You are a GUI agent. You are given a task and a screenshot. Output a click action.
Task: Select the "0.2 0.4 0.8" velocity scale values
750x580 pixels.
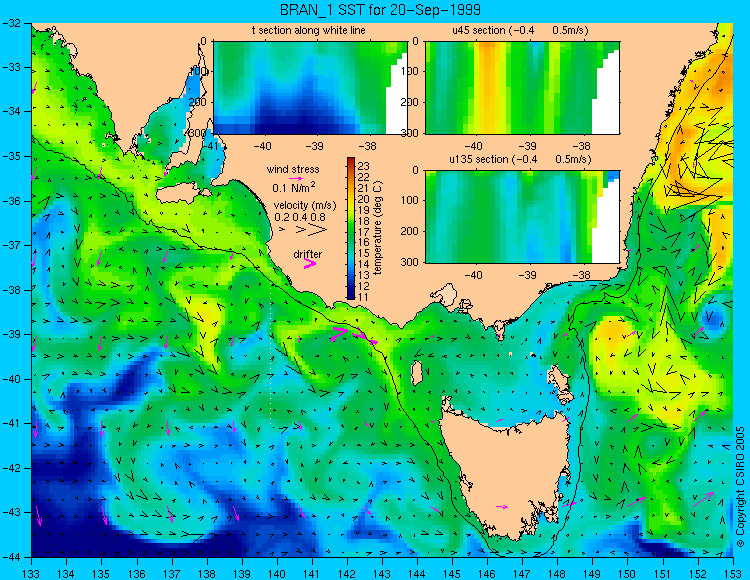pyautogui.click(x=300, y=217)
